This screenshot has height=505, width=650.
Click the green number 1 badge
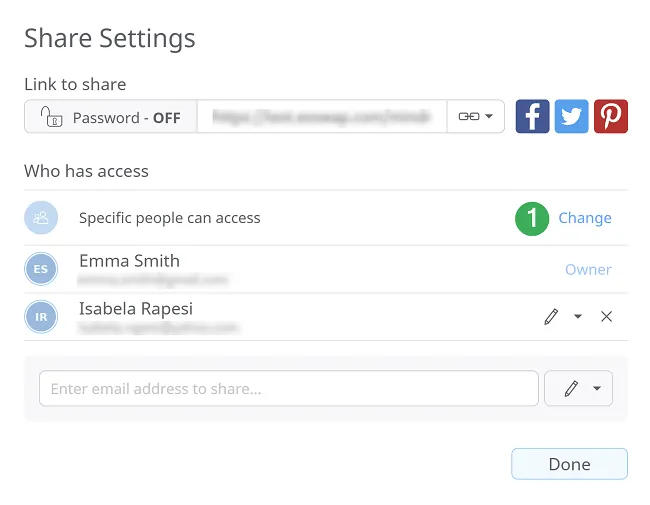(532, 218)
